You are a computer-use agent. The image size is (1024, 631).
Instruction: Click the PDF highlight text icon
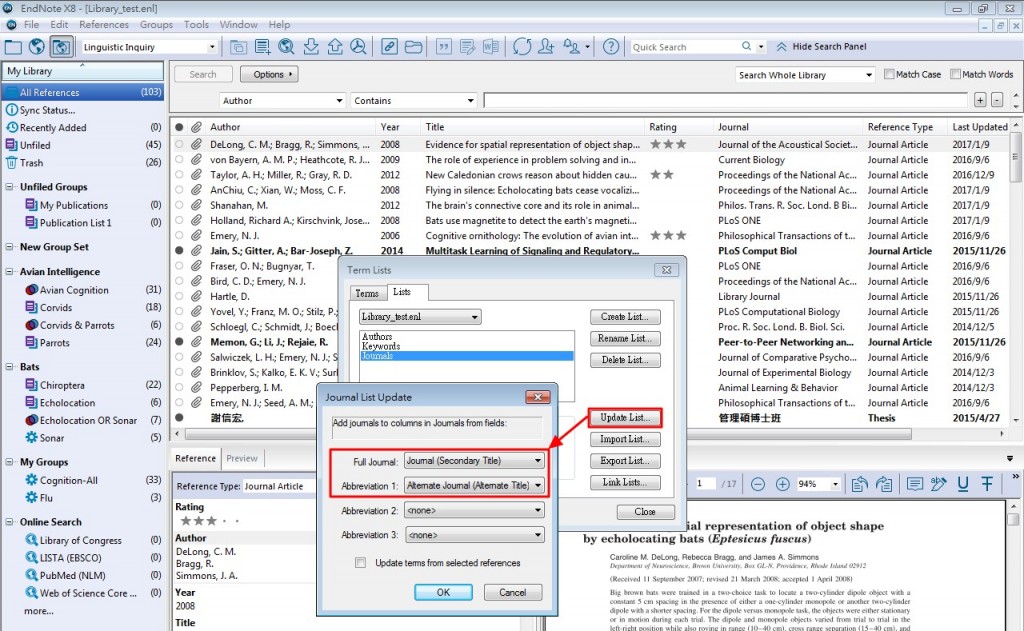938,484
